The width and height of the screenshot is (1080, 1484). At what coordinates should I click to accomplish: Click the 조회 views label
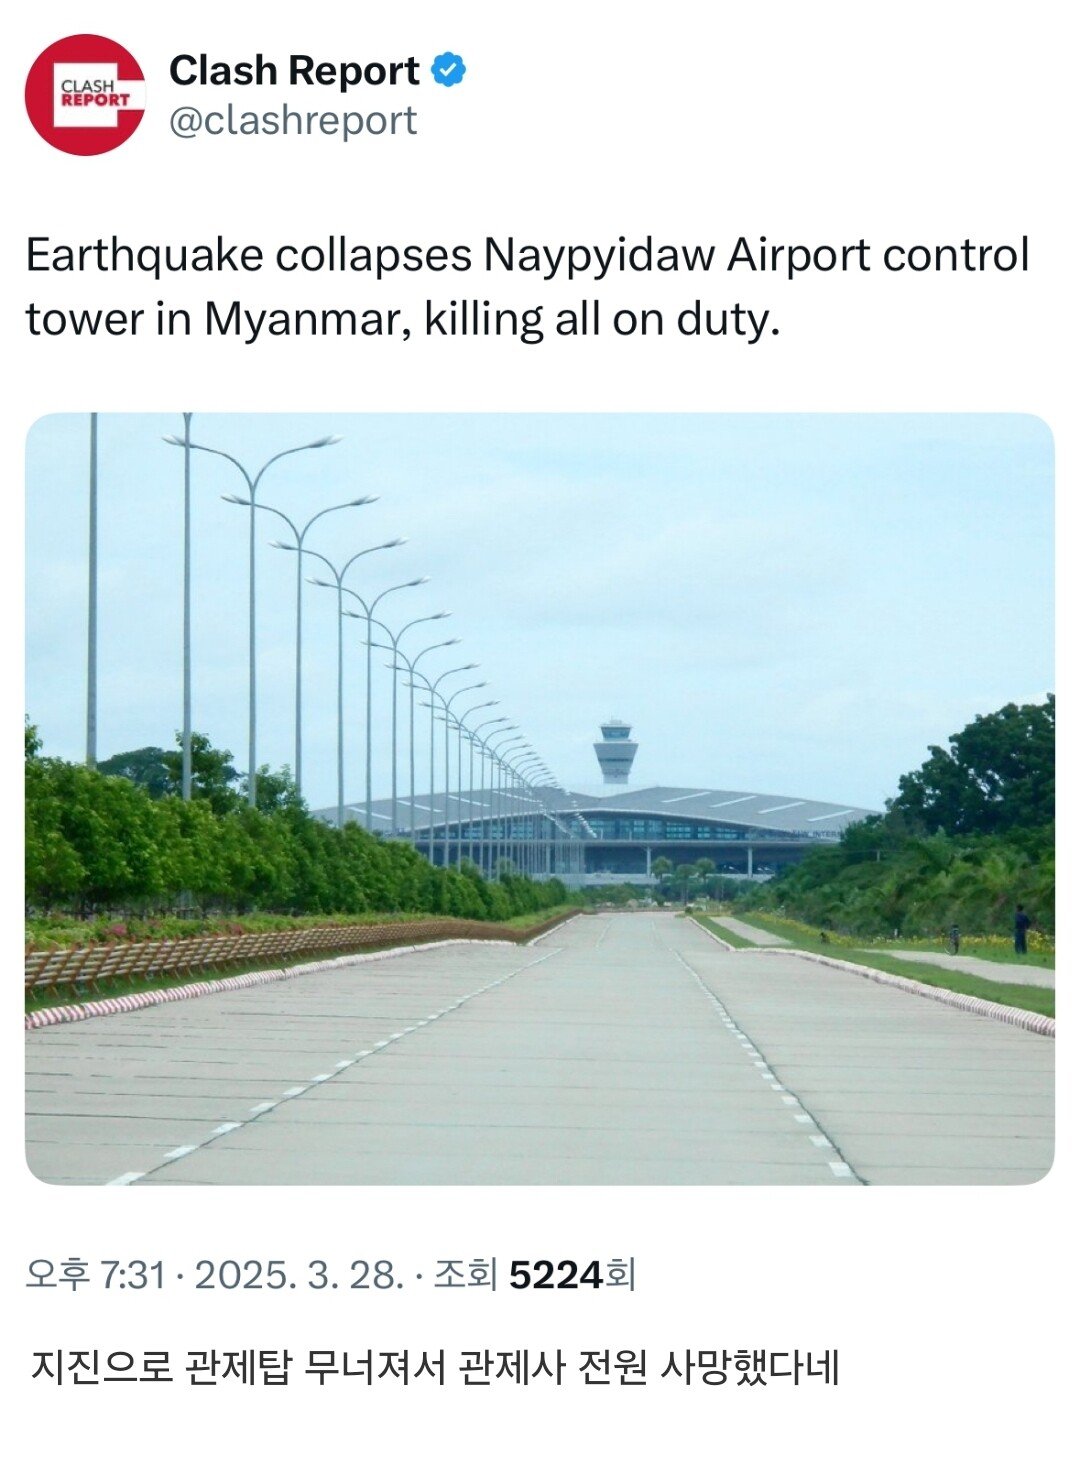coord(466,1275)
